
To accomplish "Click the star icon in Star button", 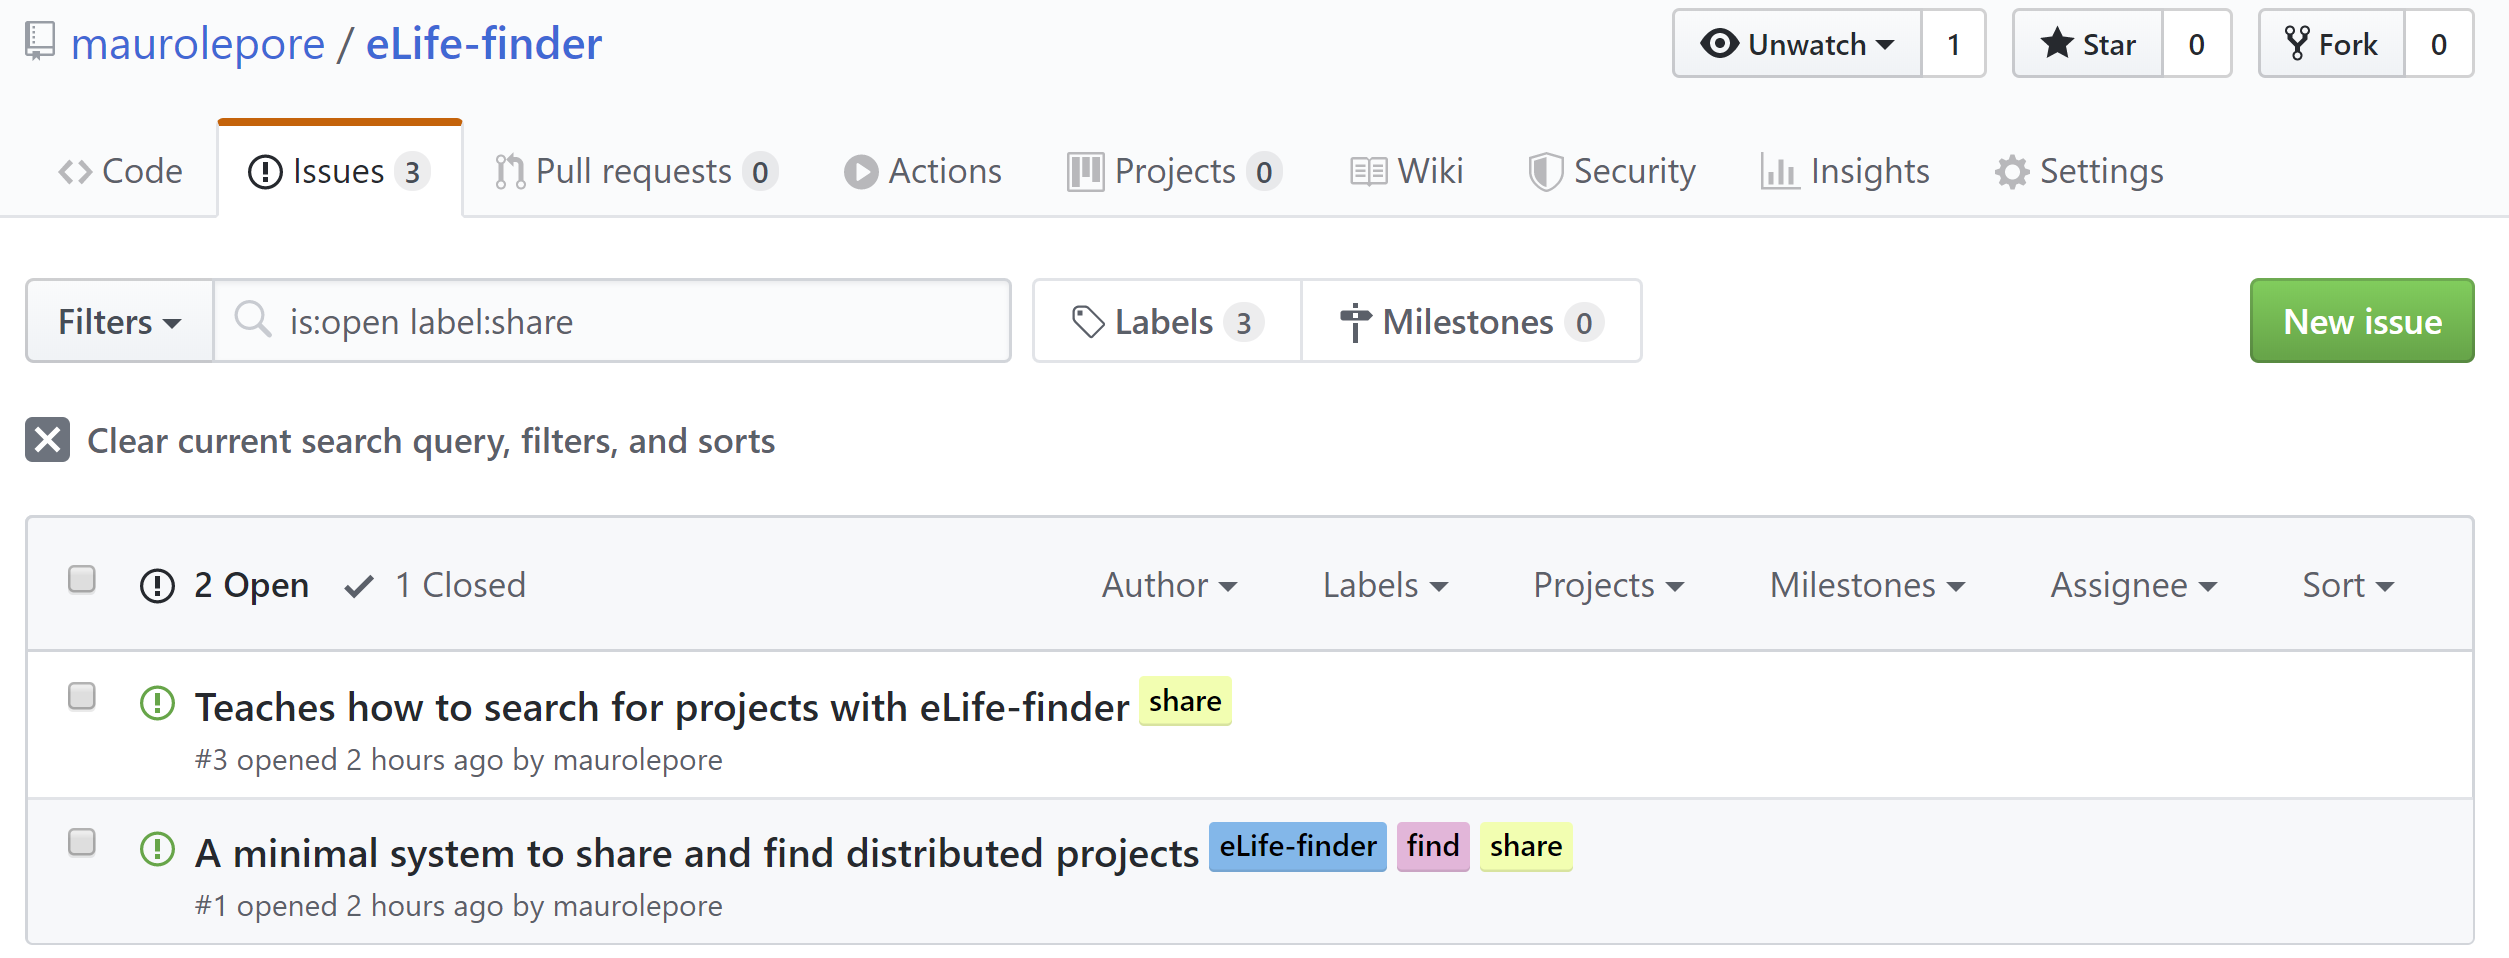I will click(2056, 43).
